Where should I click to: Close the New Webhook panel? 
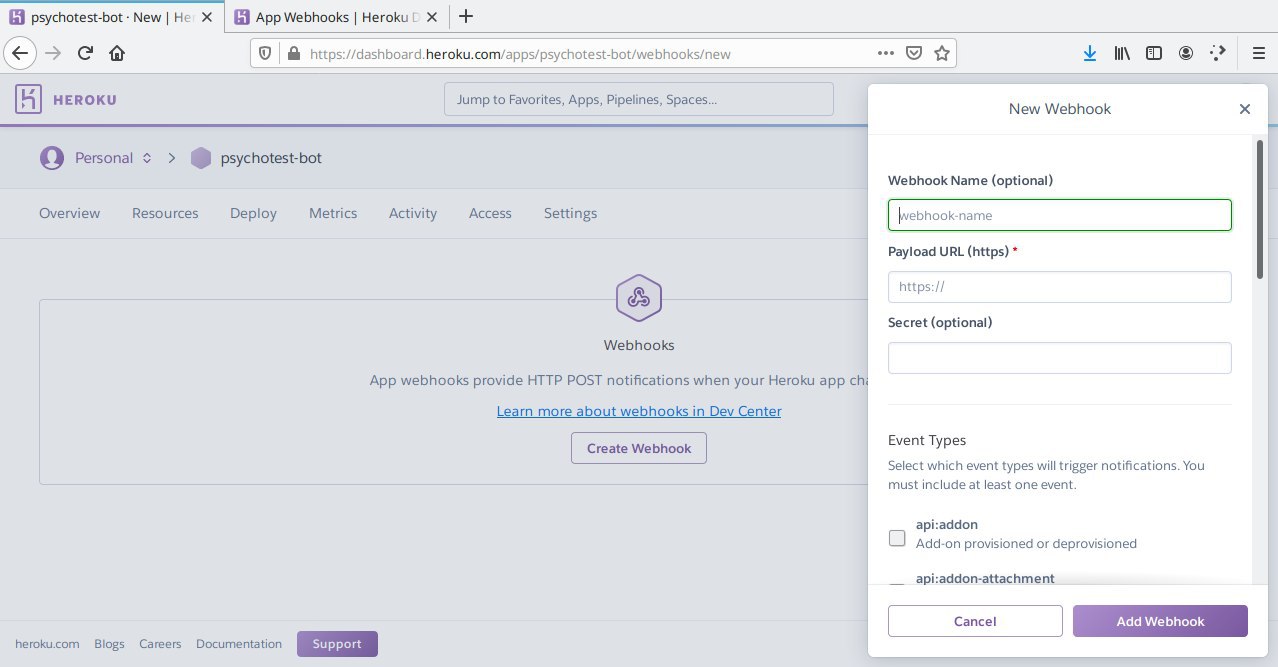coord(1245,109)
